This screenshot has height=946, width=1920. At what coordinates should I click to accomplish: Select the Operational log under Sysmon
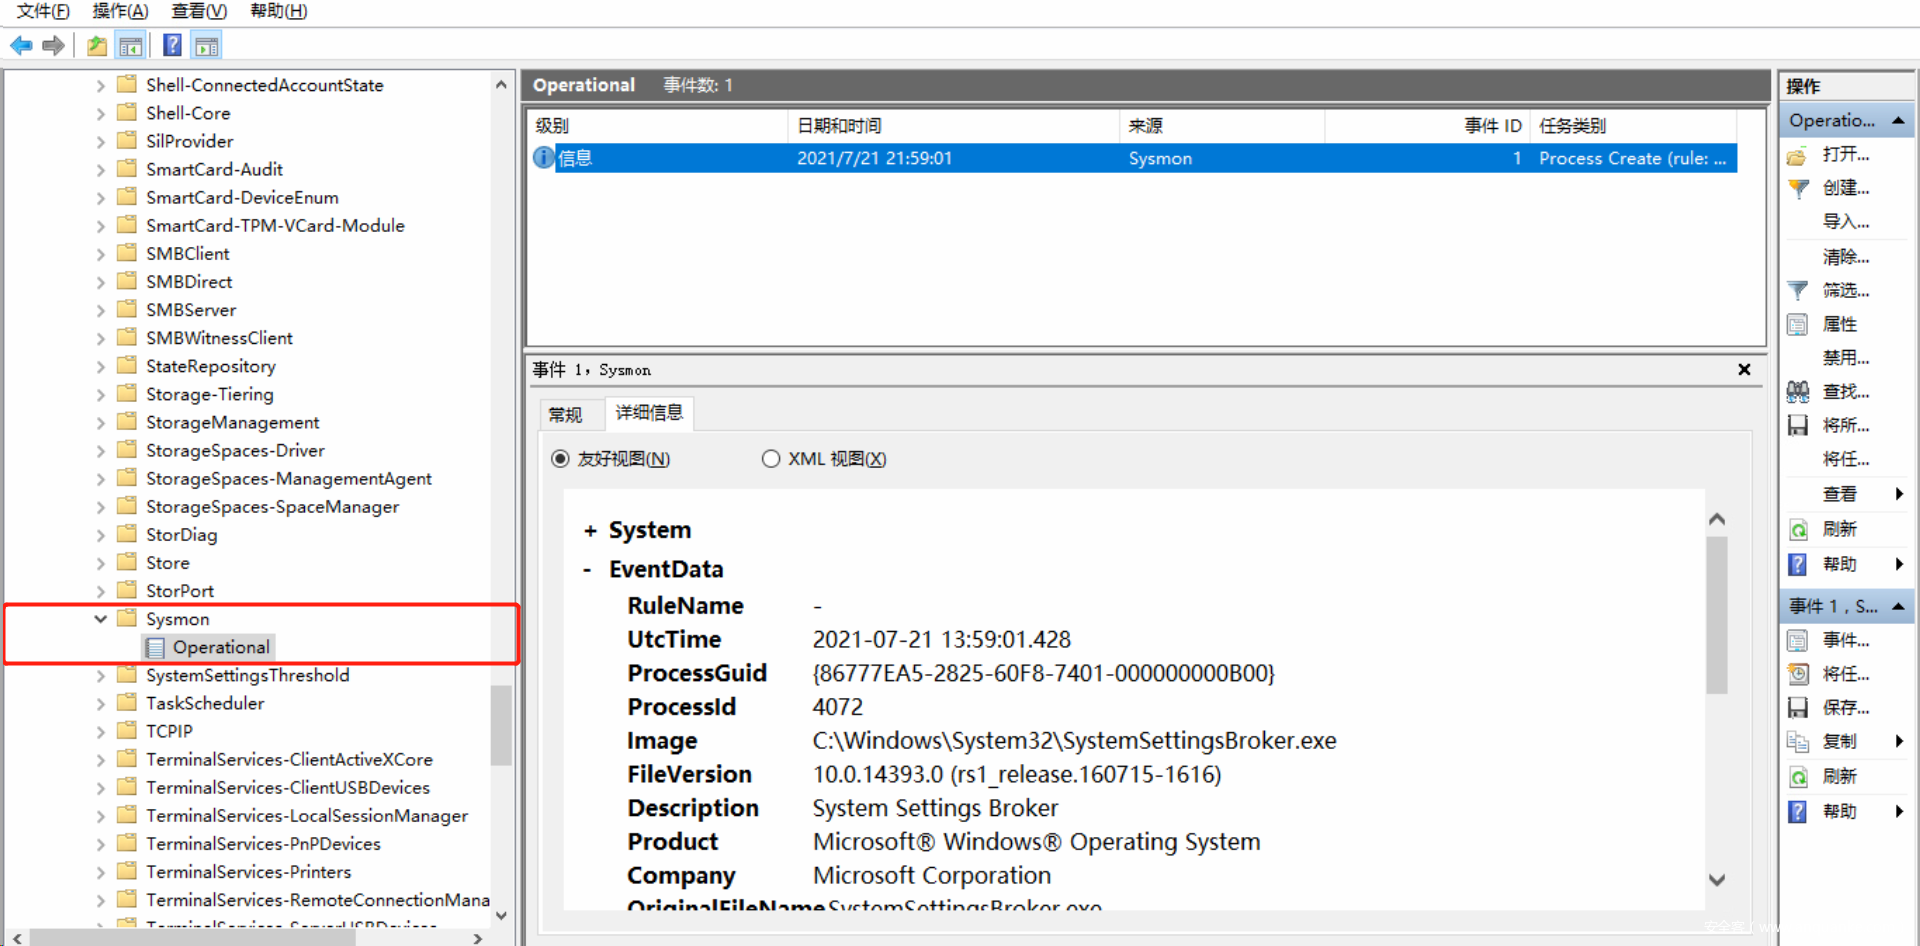tap(220, 647)
